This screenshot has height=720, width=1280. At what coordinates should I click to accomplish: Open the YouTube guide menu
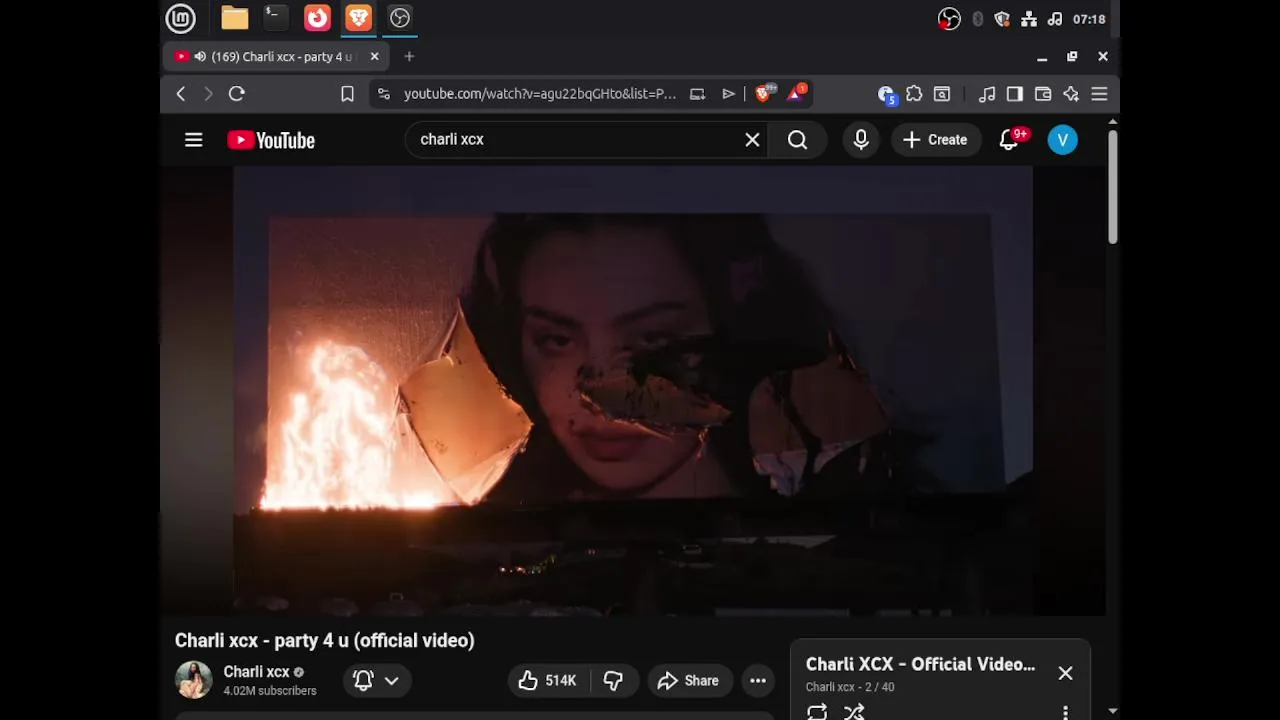click(194, 140)
